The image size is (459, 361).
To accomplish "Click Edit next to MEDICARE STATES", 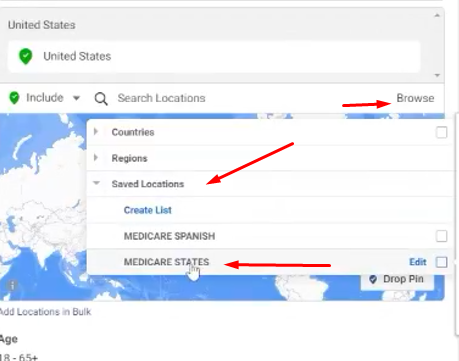I will (418, 262).
